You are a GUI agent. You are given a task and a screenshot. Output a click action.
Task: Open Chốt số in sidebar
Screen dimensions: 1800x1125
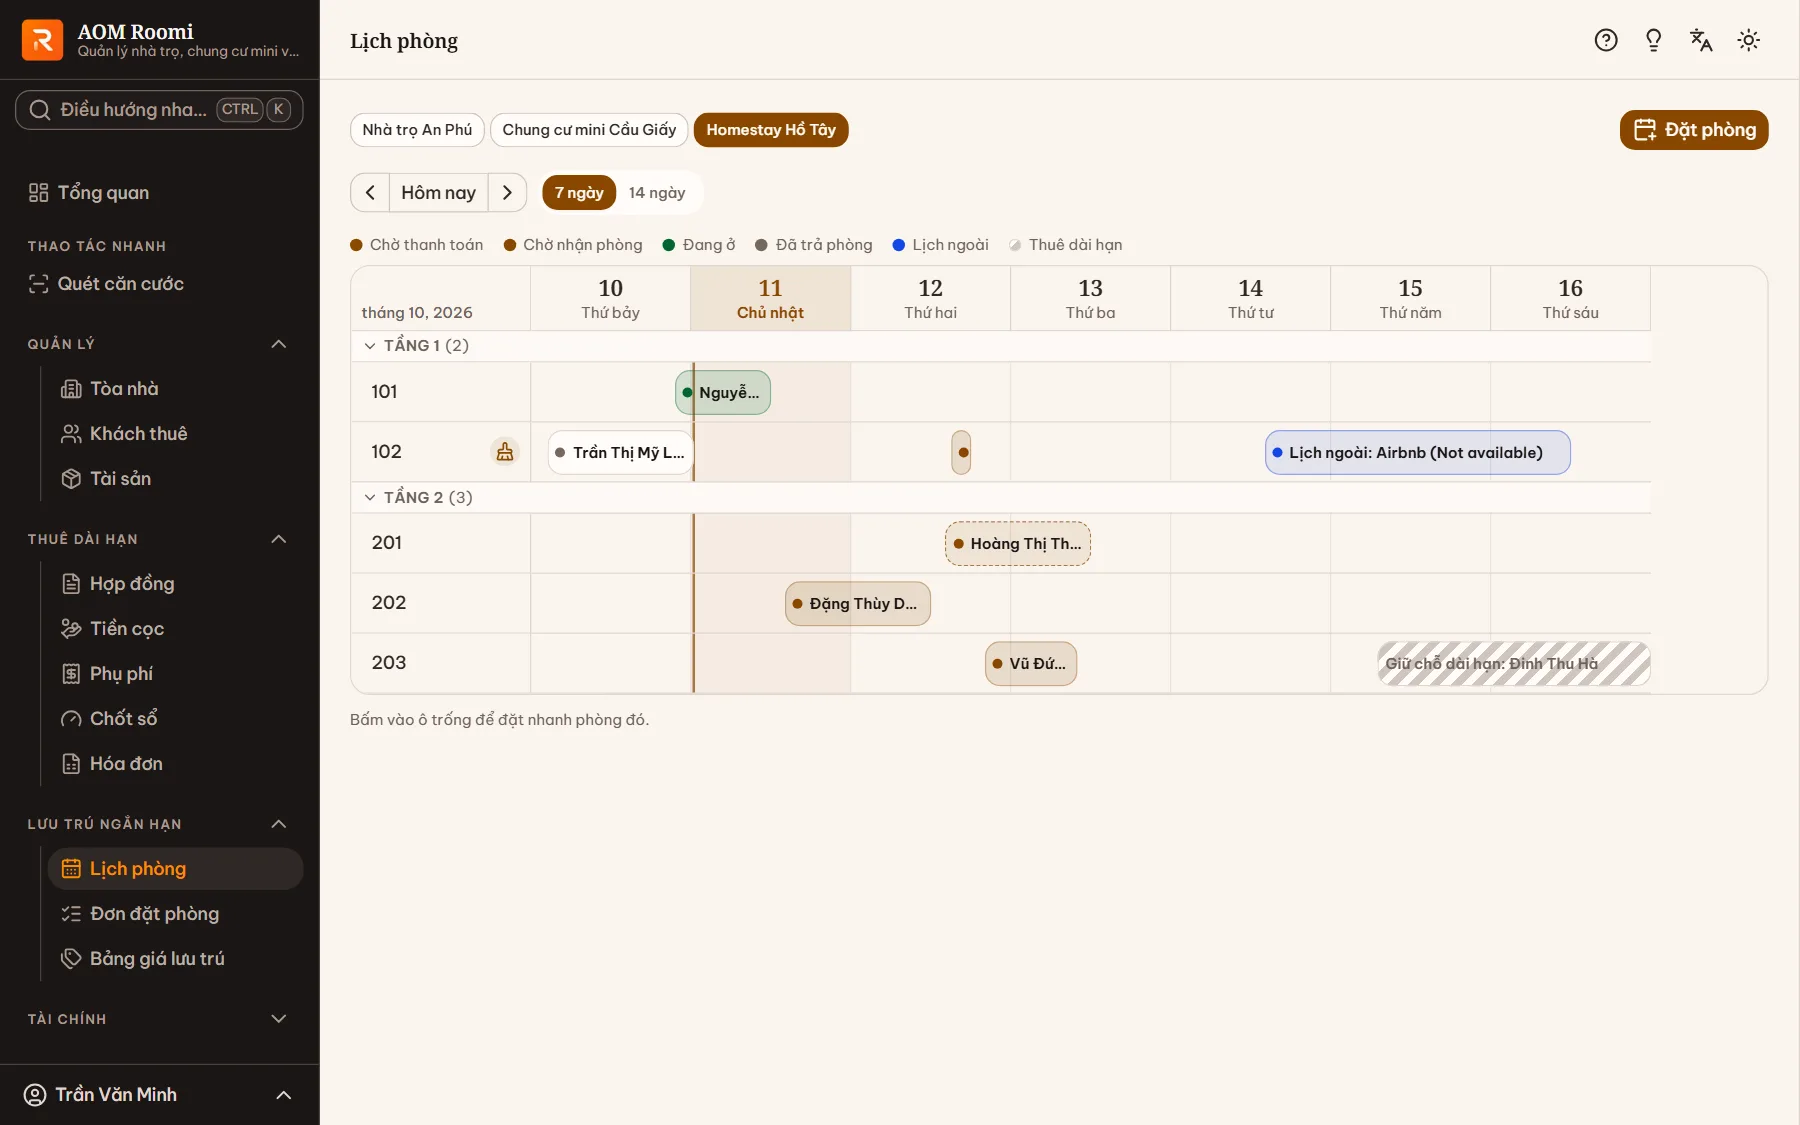pos(176,719)
